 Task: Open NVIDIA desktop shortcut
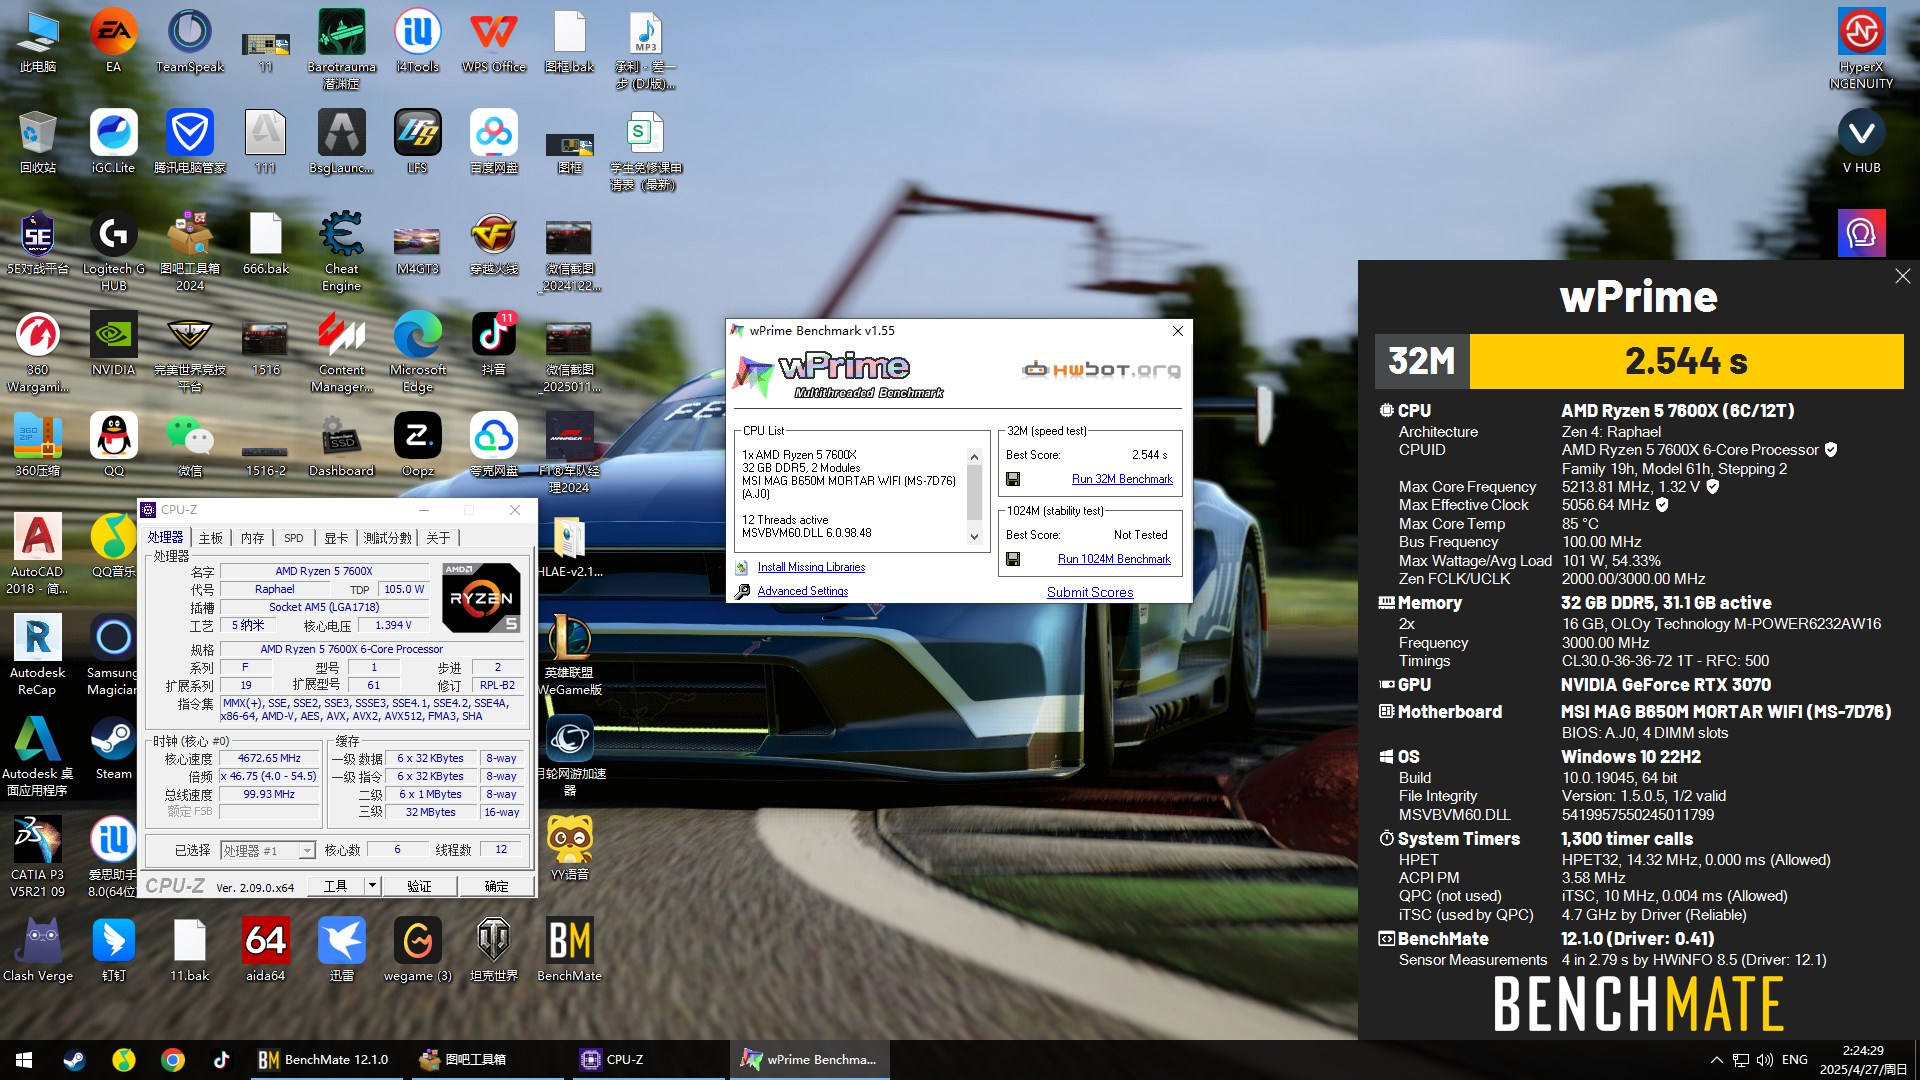point(113,343)
